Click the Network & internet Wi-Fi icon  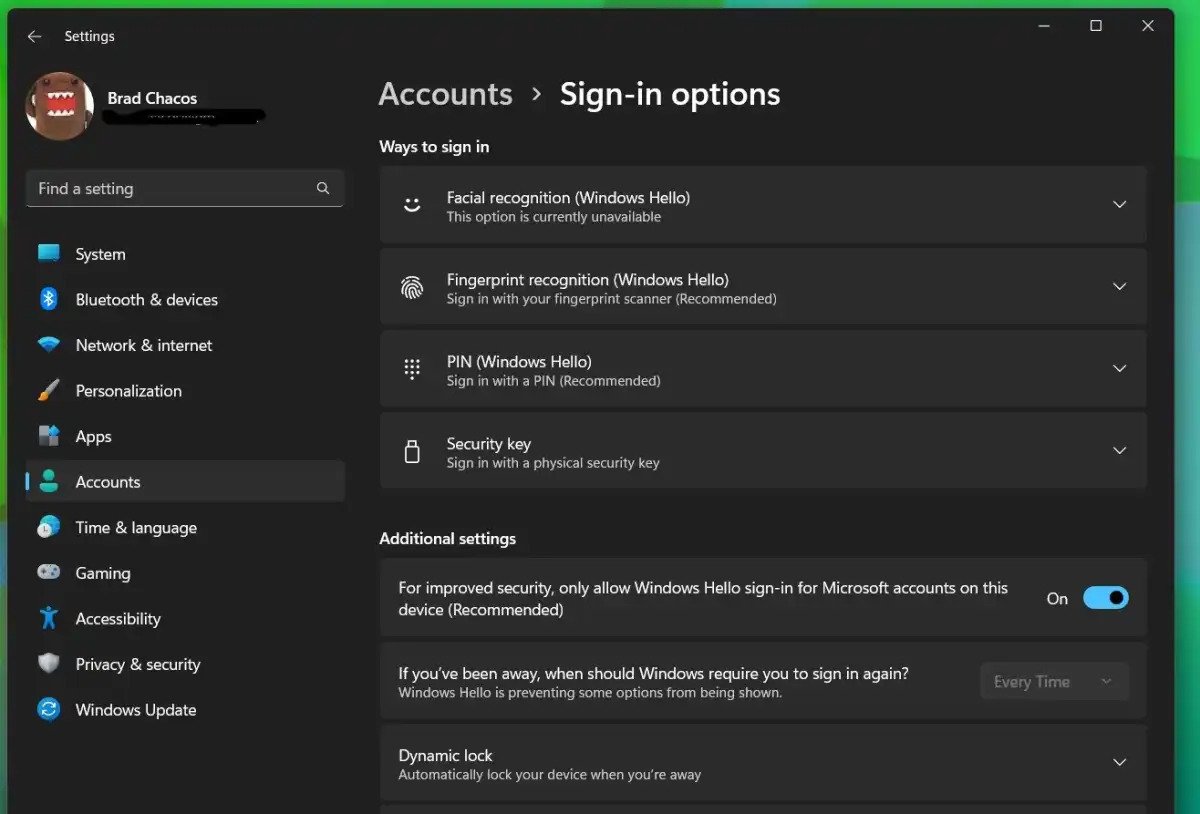(x=48, y=345)
